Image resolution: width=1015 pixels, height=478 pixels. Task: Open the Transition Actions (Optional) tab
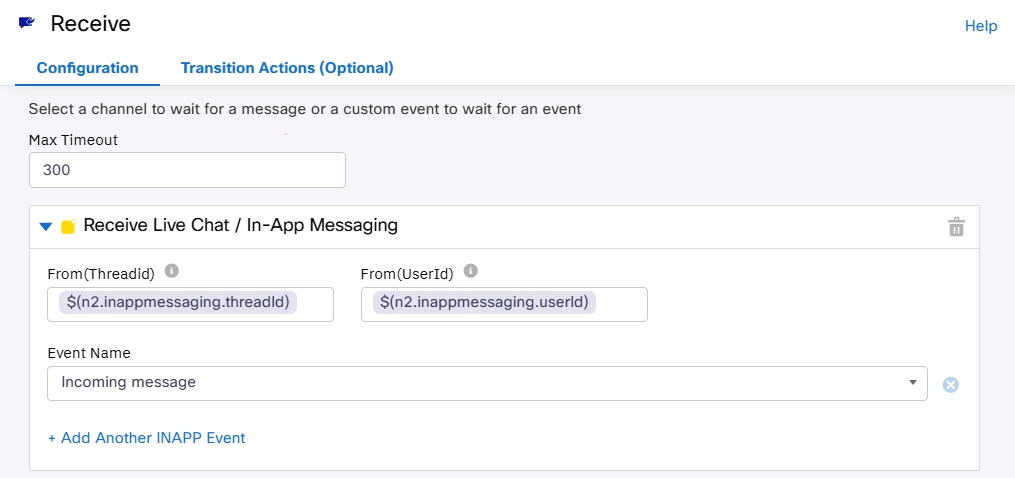tap(287, 68)
